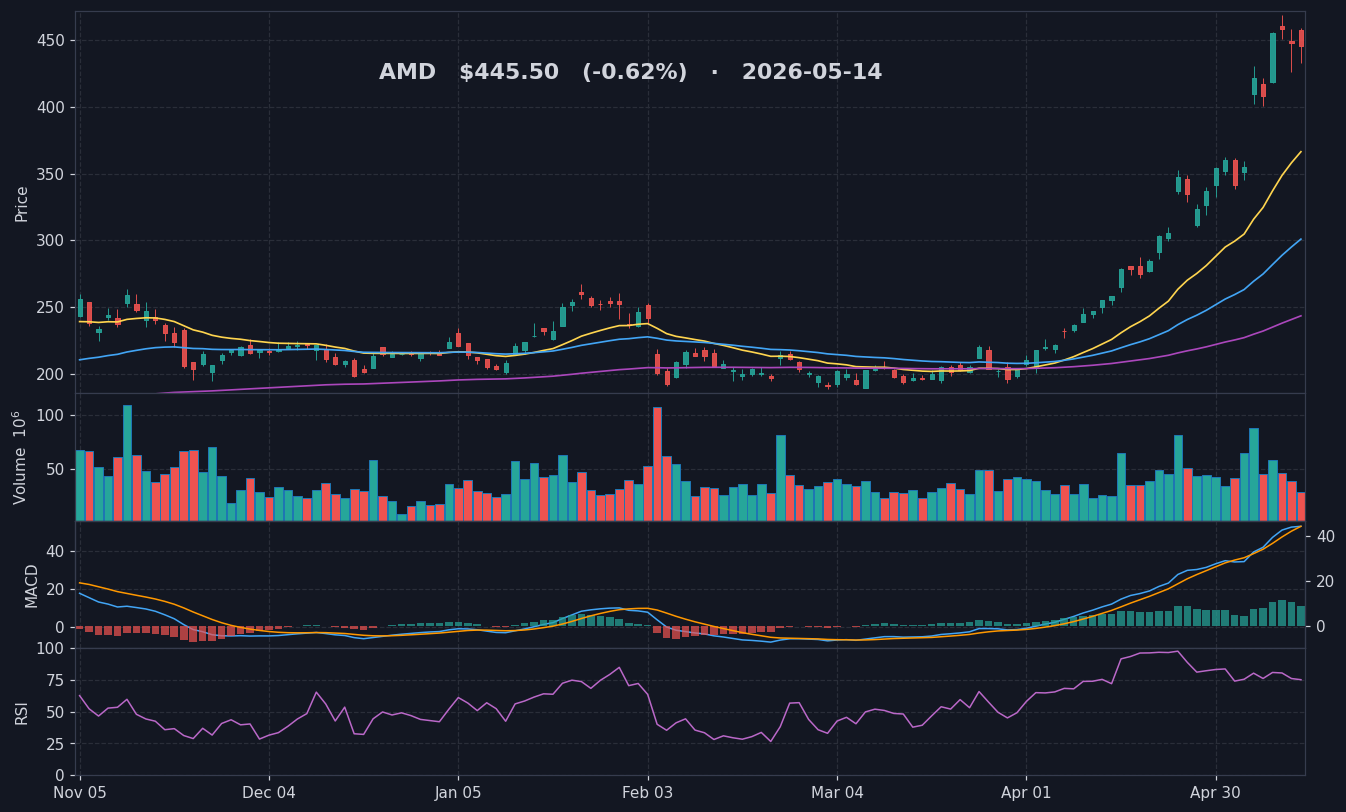The image size is (1346, 812).
Task: Click the 250 price axis tick
Action: (51, 307)
